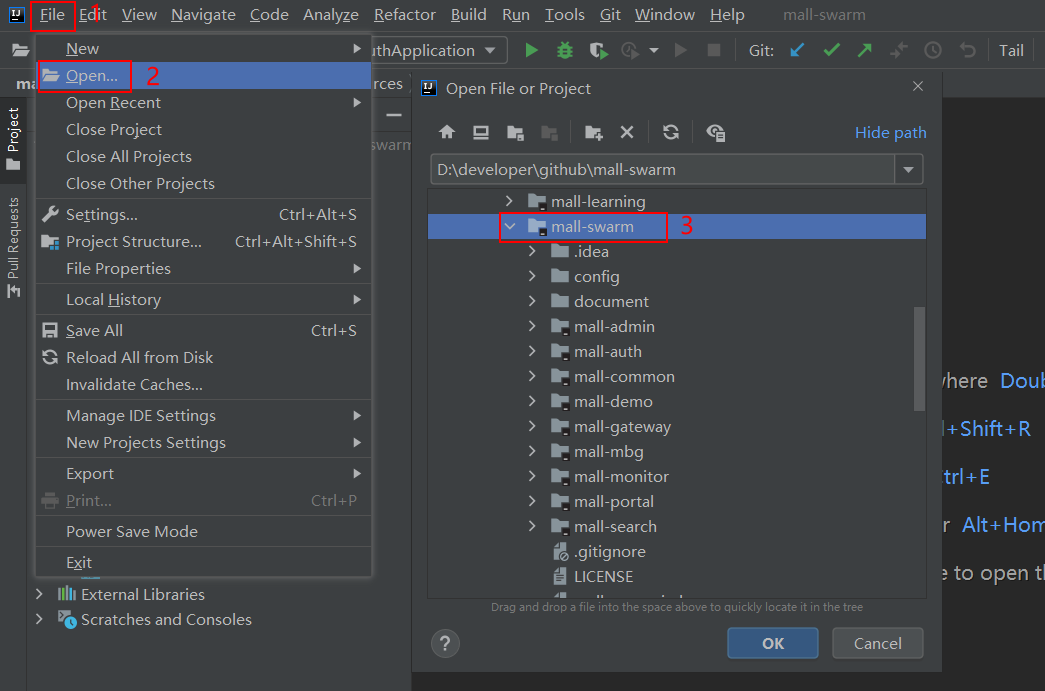Viewport: 1045px width, 691px height.
Task: Open the Refactor menu
Action: tap(405, 15)
